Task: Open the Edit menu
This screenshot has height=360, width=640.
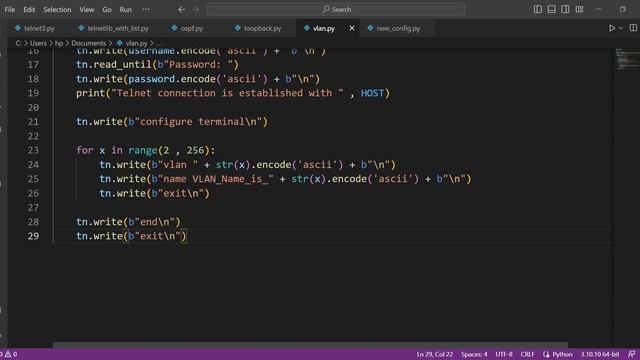Action: [x=29, y=9]
